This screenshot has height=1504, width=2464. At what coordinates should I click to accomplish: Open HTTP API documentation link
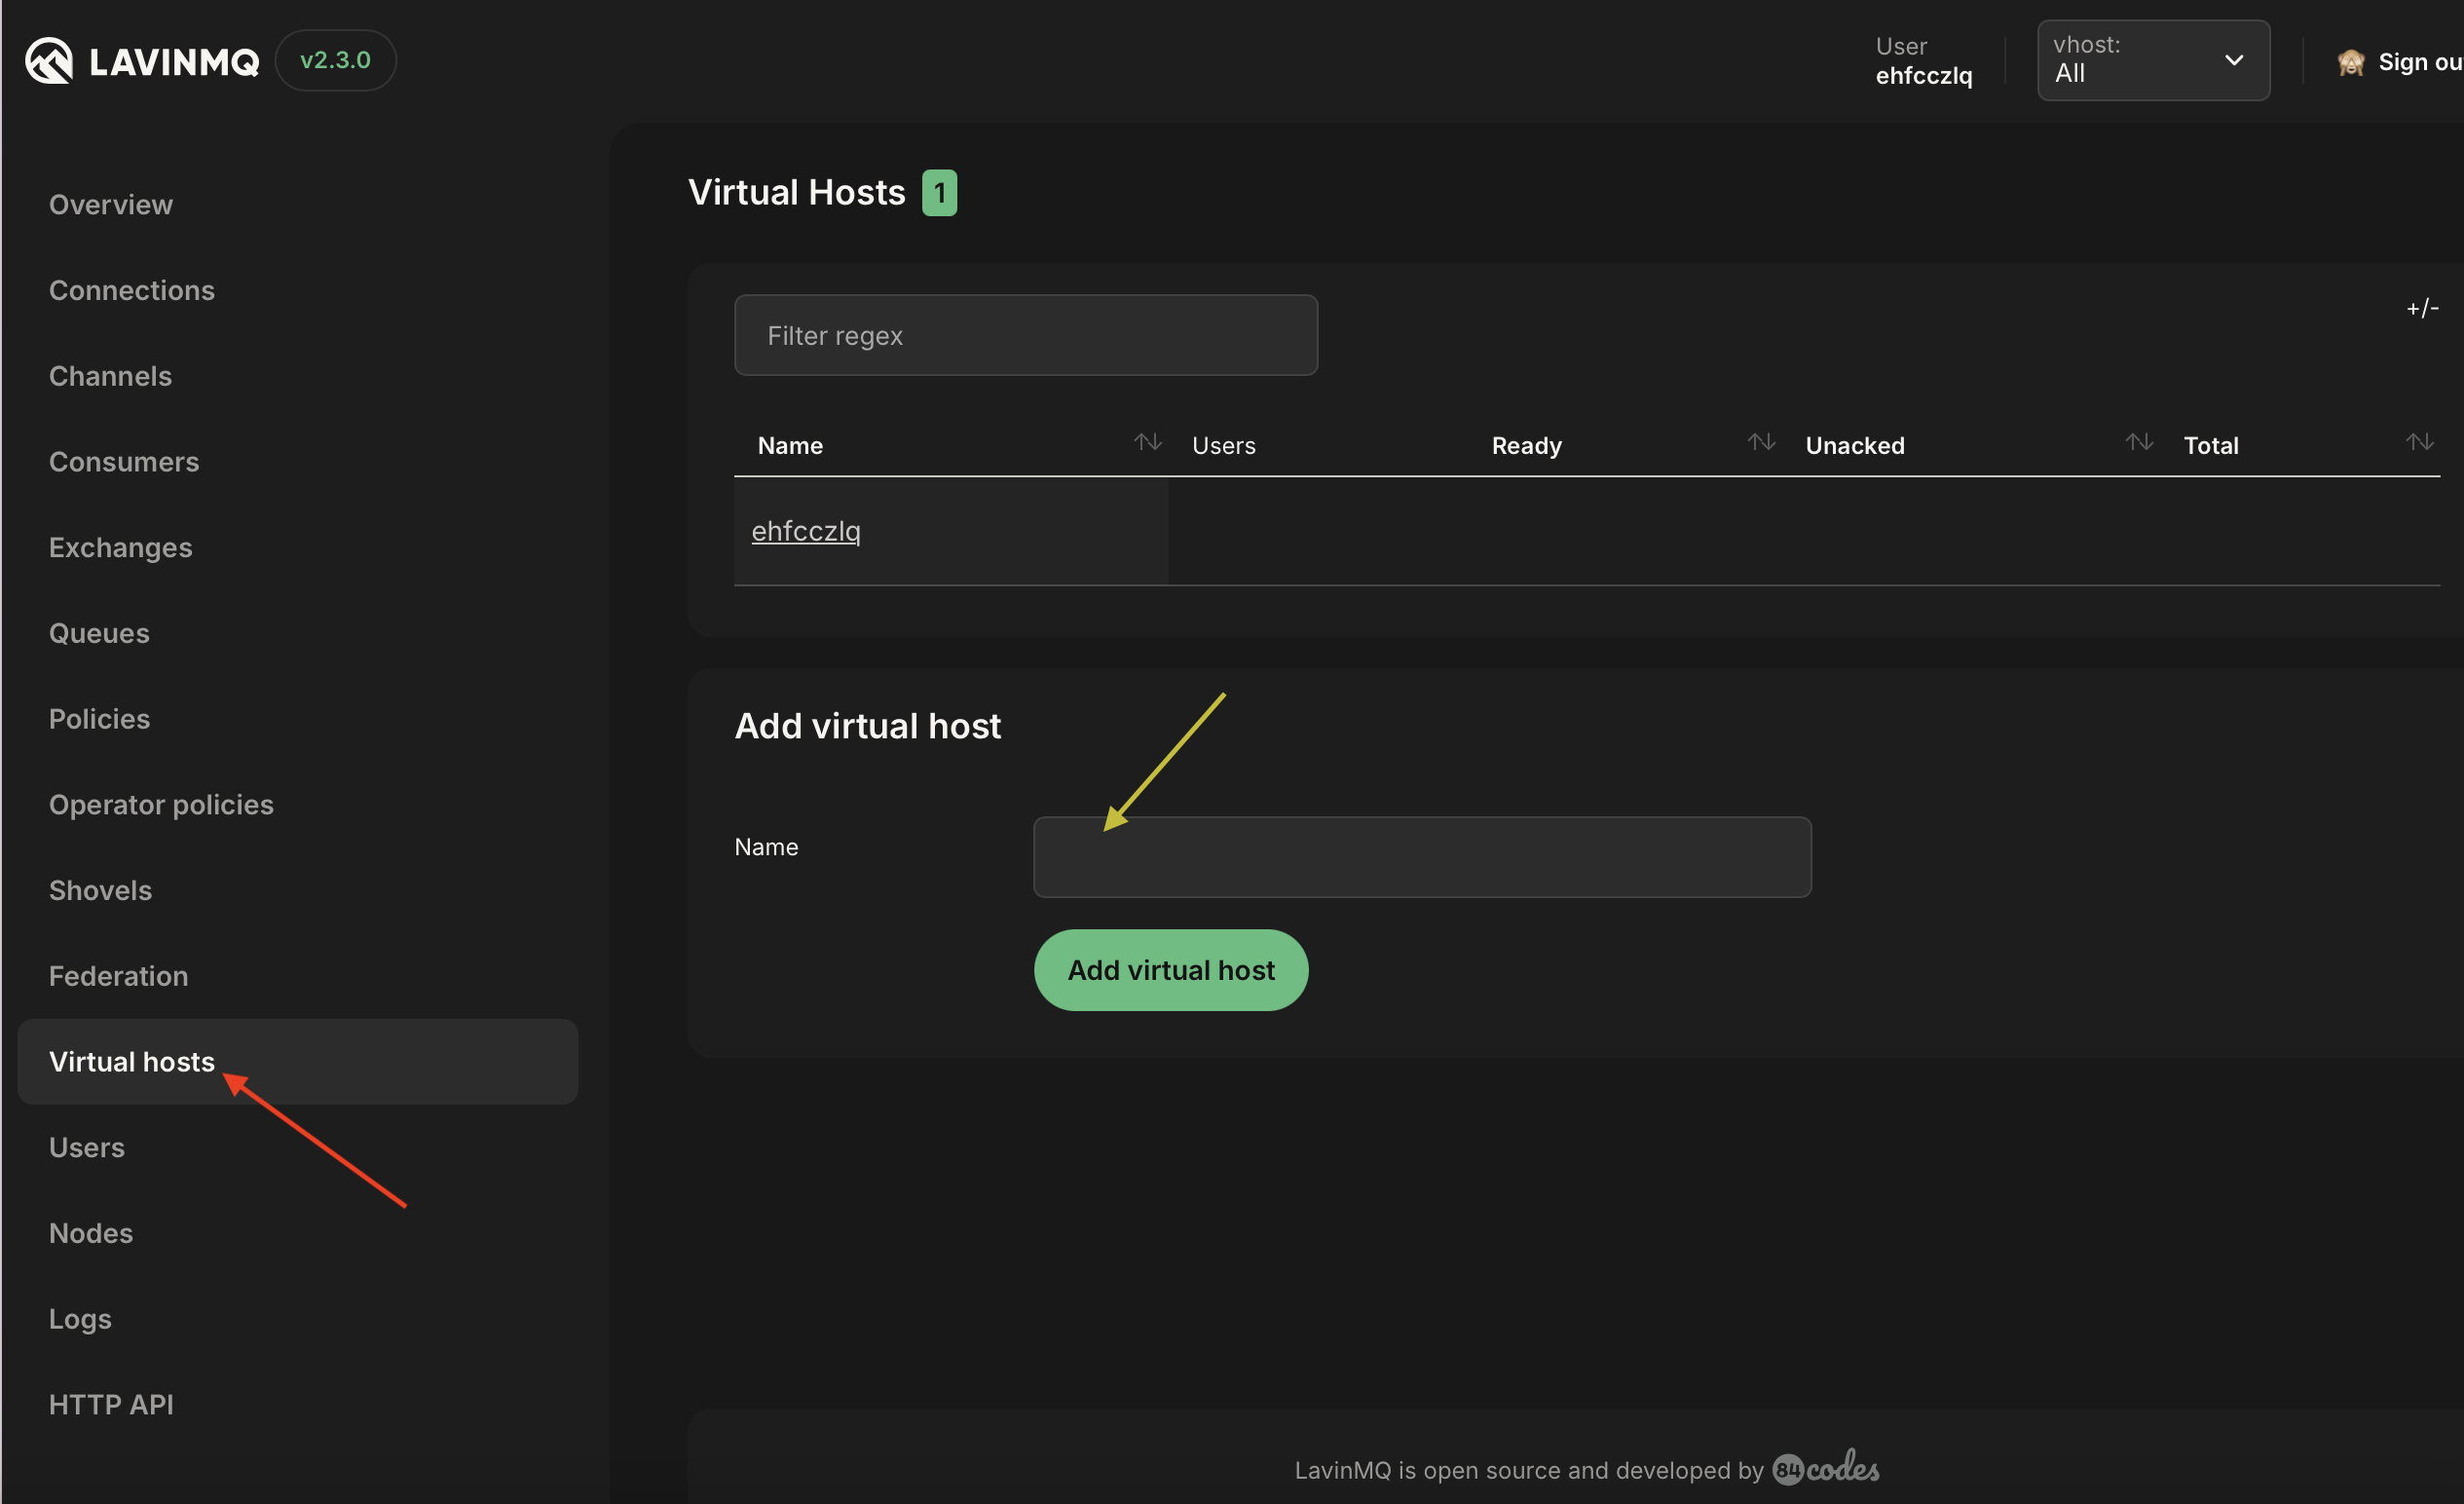coord(111,1405)
